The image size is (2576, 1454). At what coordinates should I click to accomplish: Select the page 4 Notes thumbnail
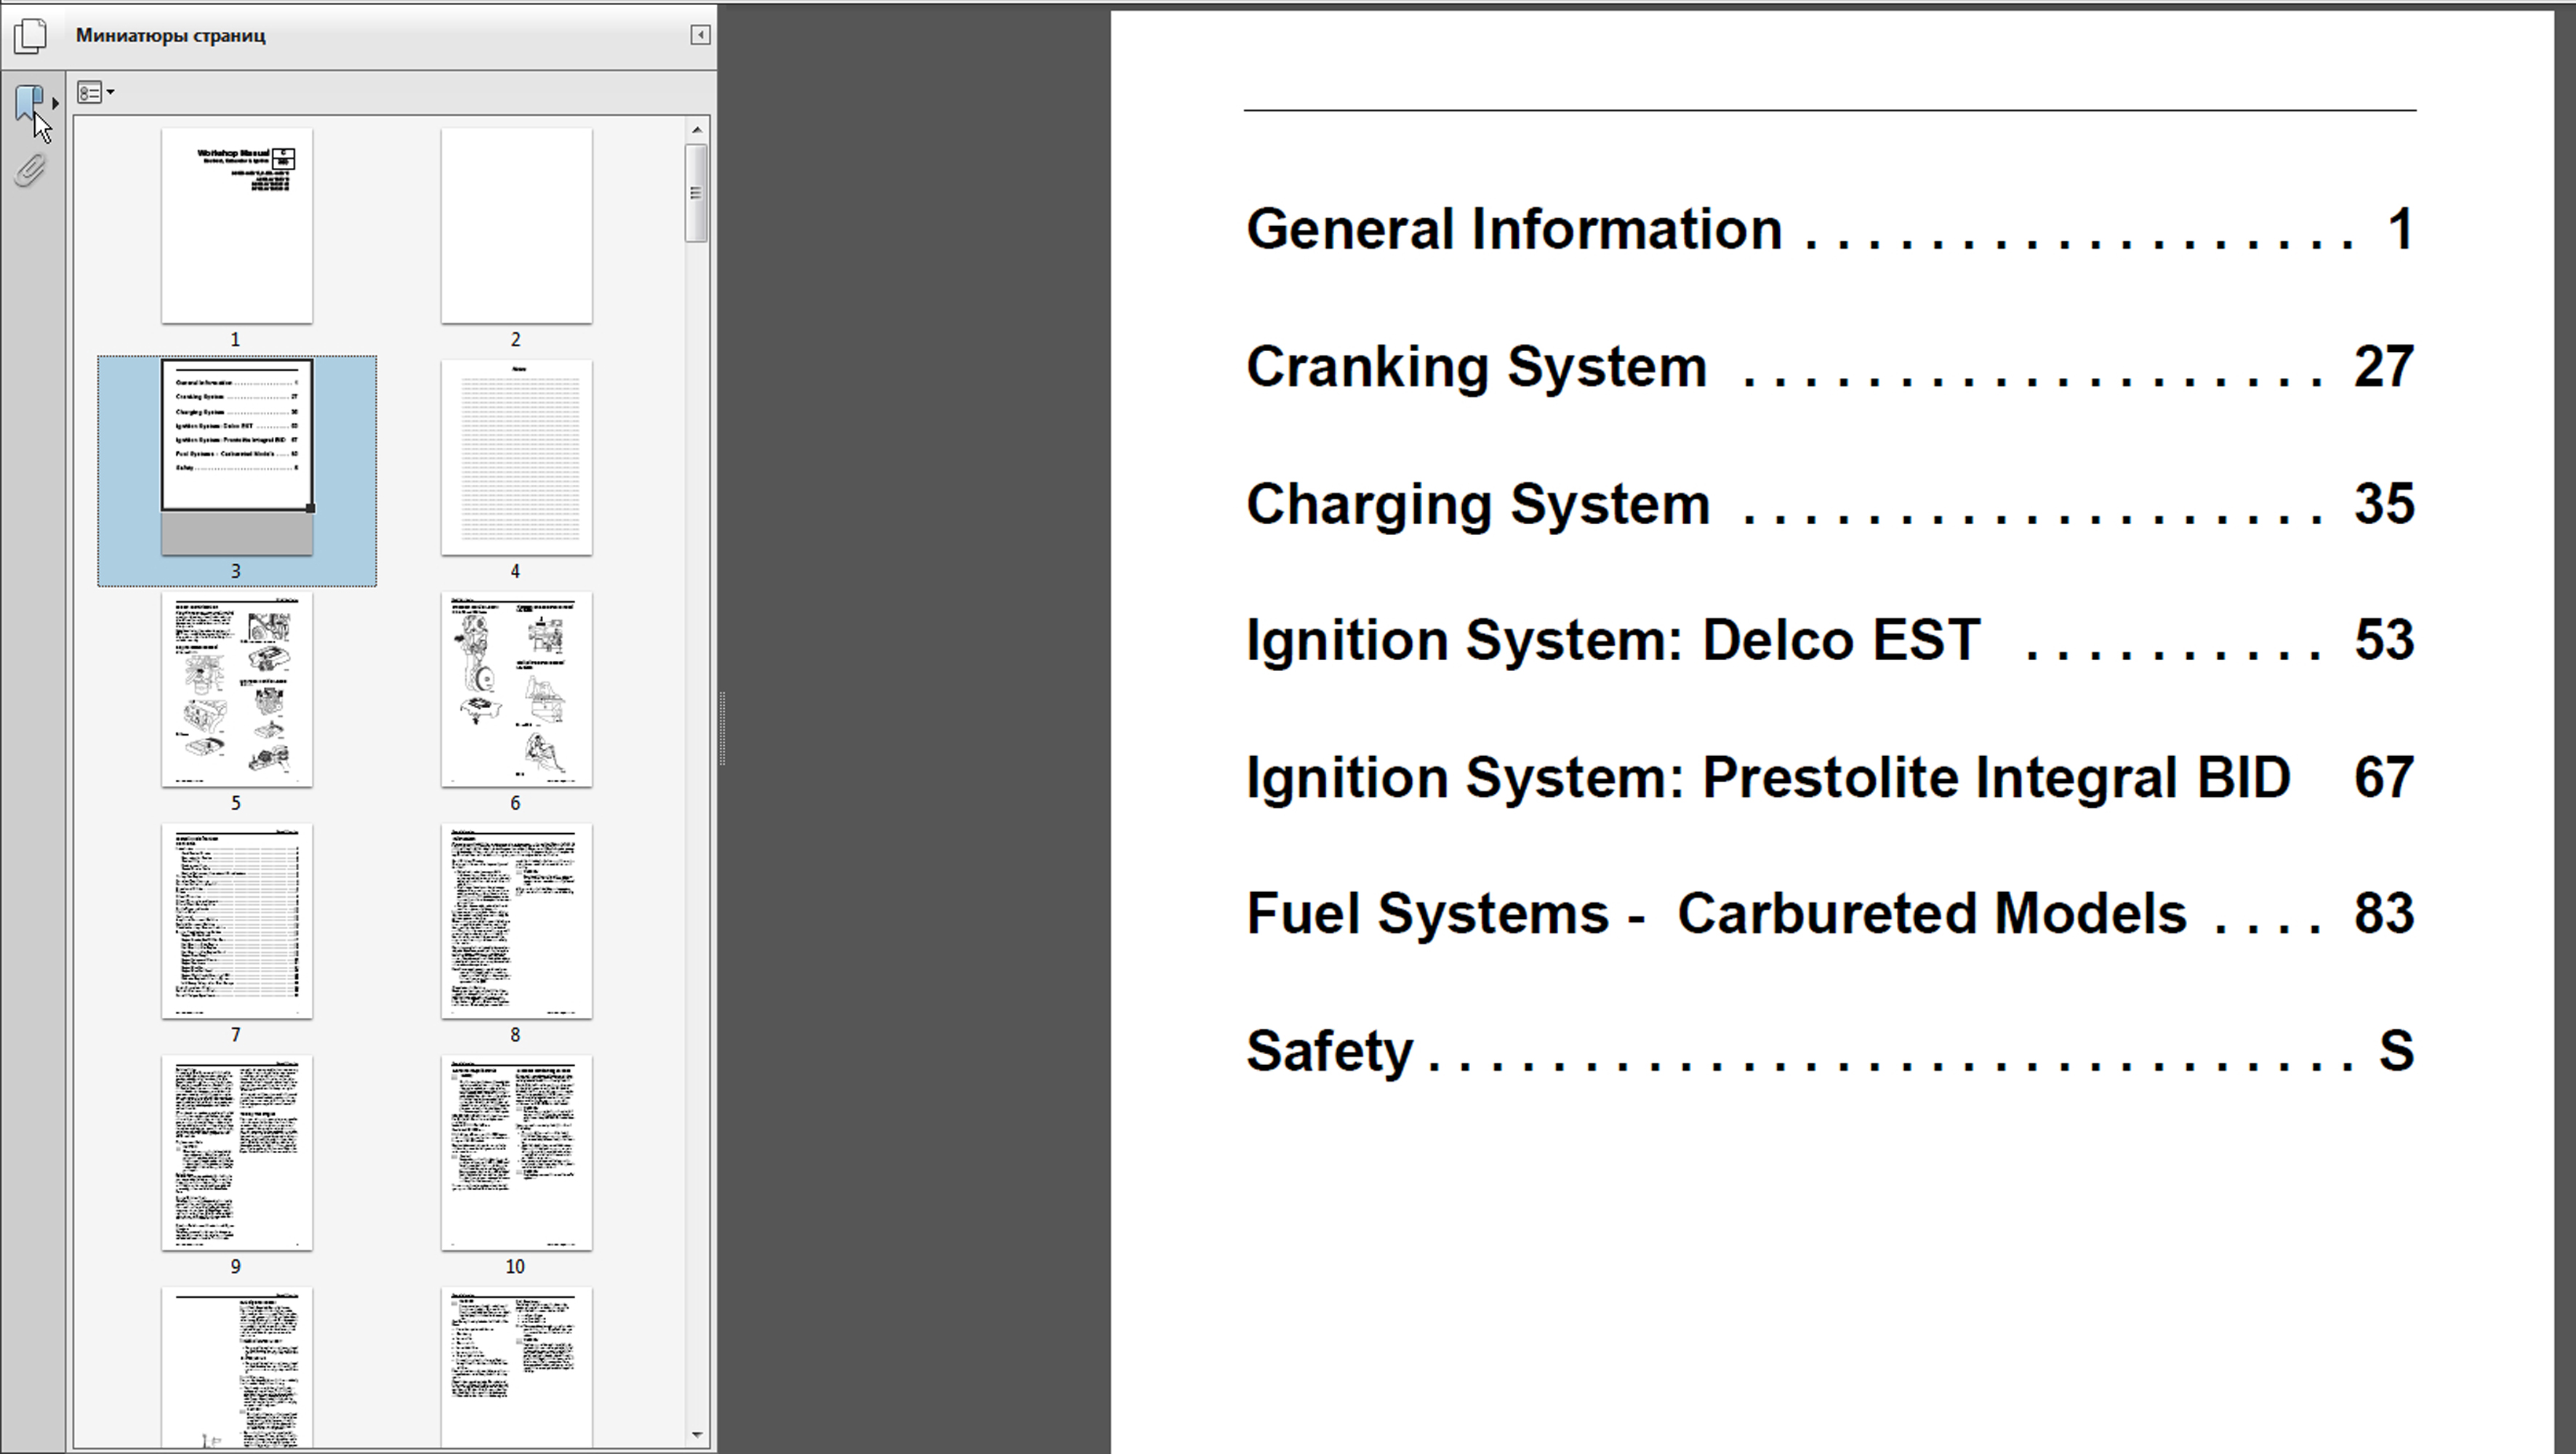(x=516, y=457)
